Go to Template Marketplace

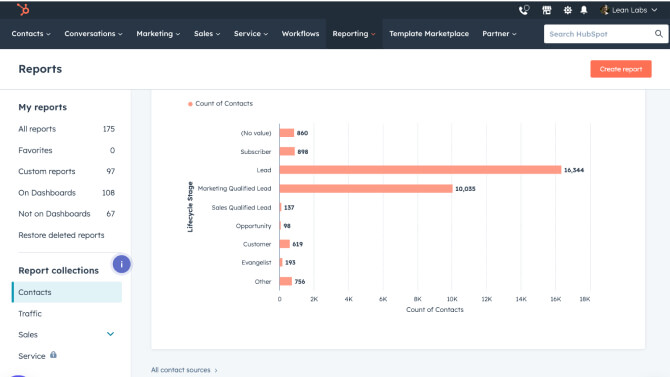tap(429, 34)
